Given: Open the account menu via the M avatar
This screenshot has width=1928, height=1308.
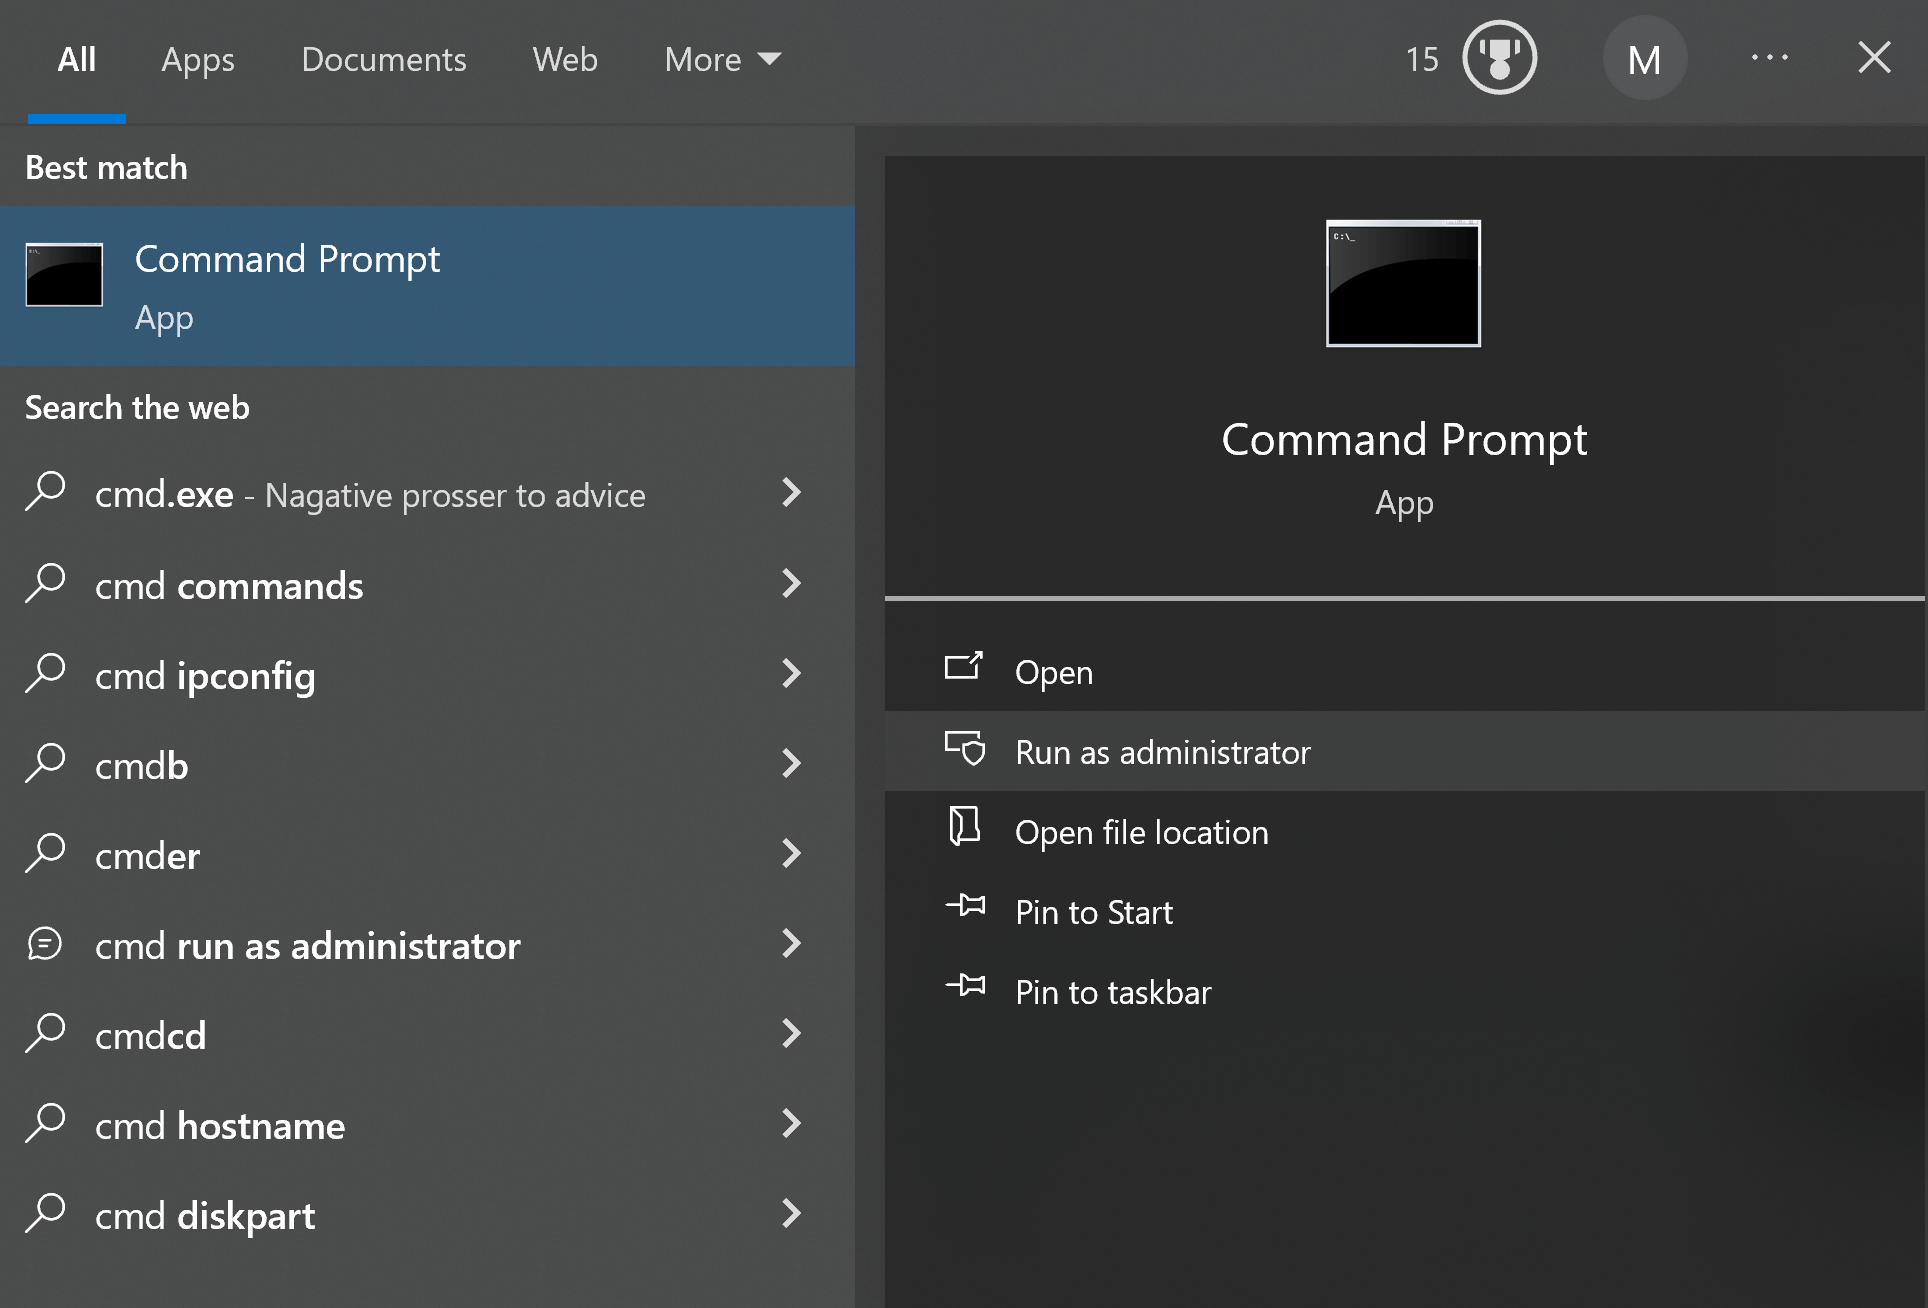Looking at the screenshot, I should 1644,58.
